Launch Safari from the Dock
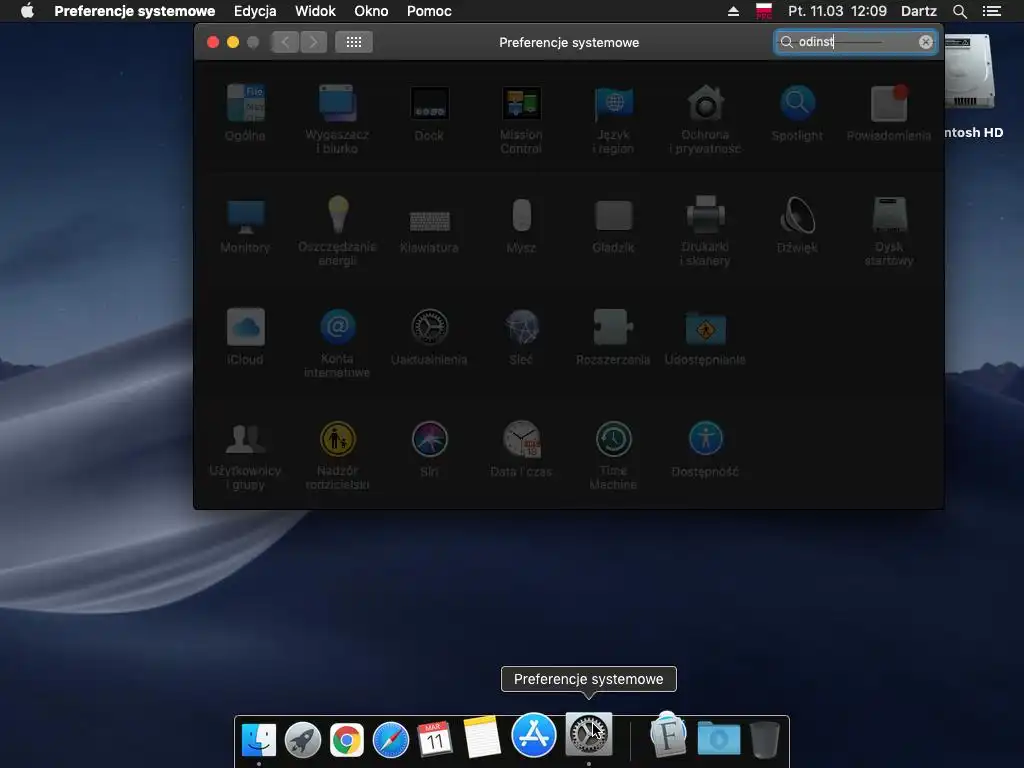This screenshot has height=768, width=1024. pos(391,740)
